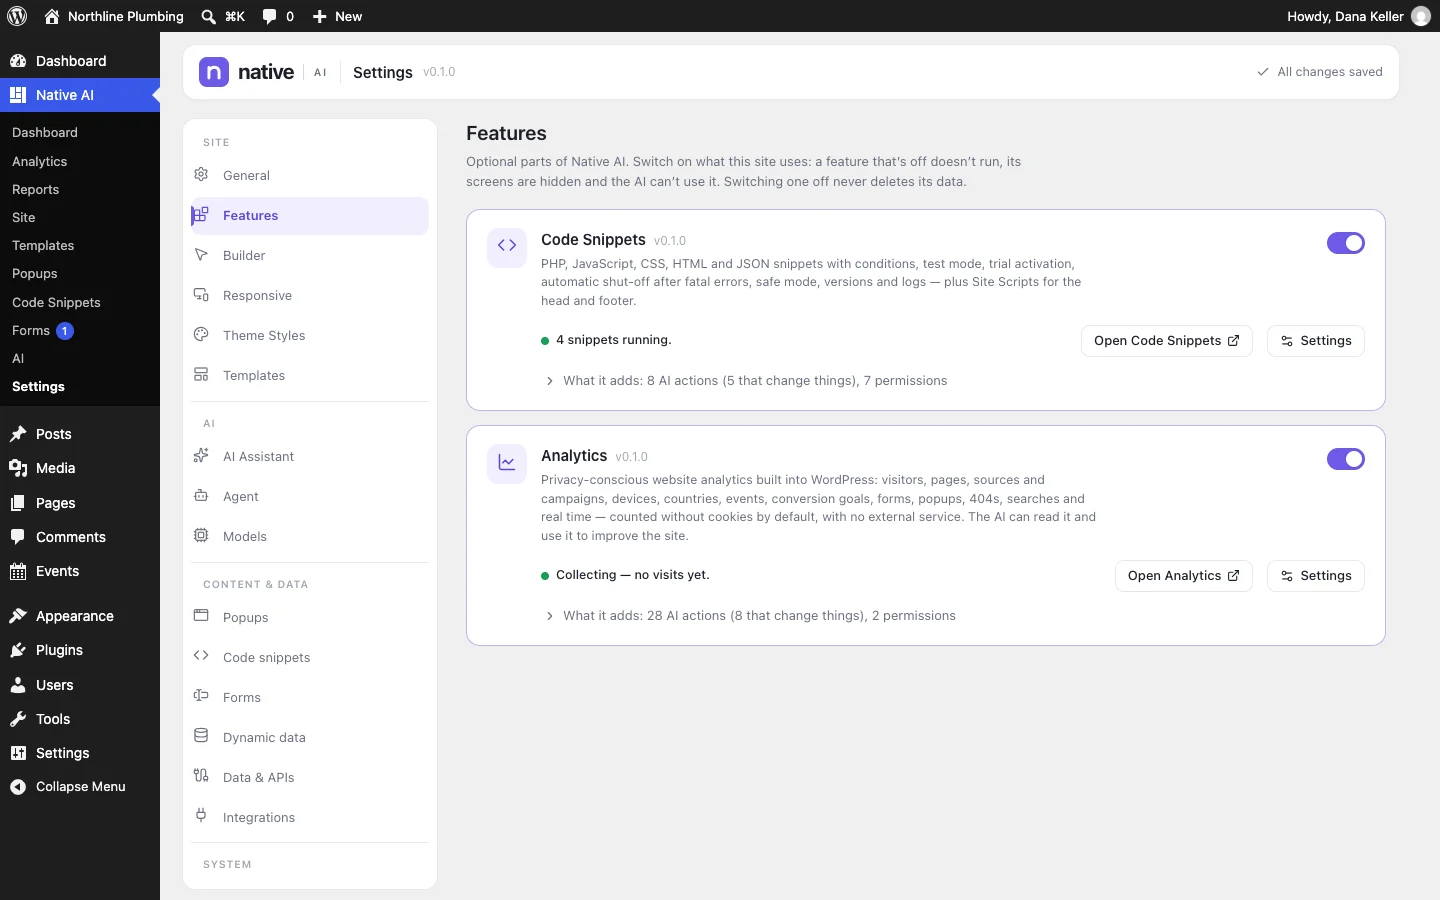1440x900 pixels.
Task: Open Code Snippets in Native AI submenu
Action: click(x=80, y=302)
